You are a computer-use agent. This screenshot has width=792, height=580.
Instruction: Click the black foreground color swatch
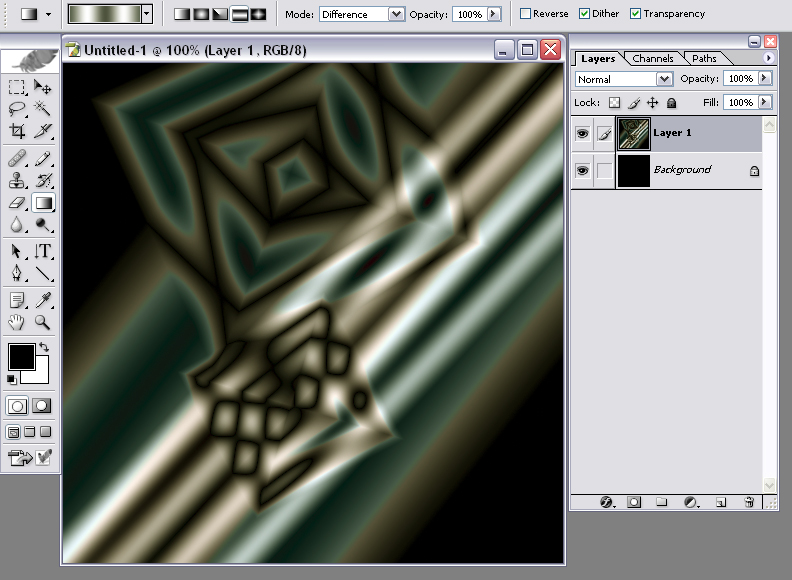click(x=20, y=355)
